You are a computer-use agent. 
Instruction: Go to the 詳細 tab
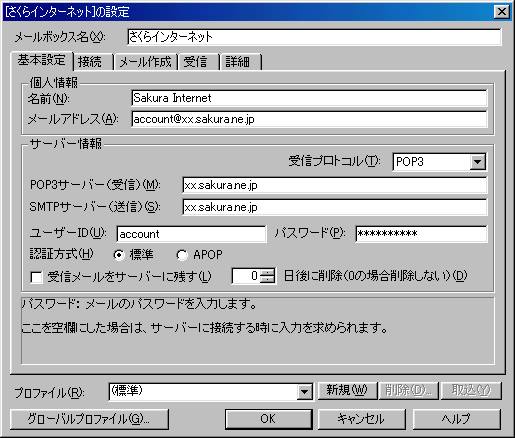pos(240,62)
